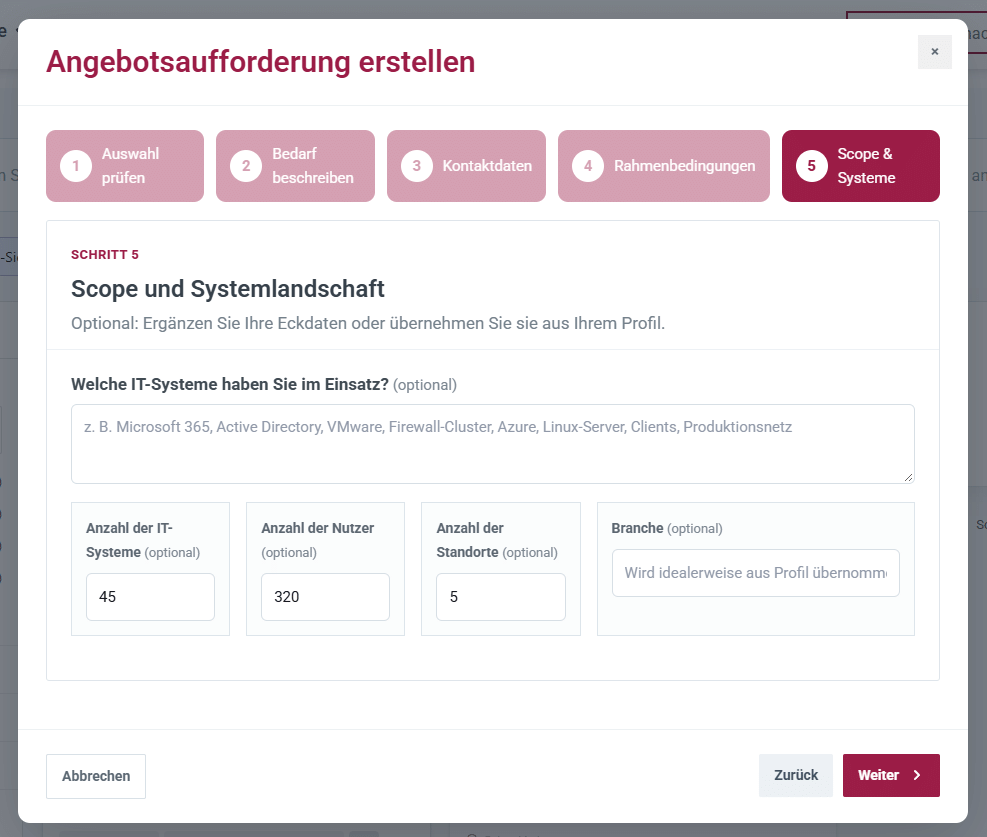Click the Anzahl der IT-Systeme field showing 45
This screenshot has width=987, height=837.
[x=150, y=597]
